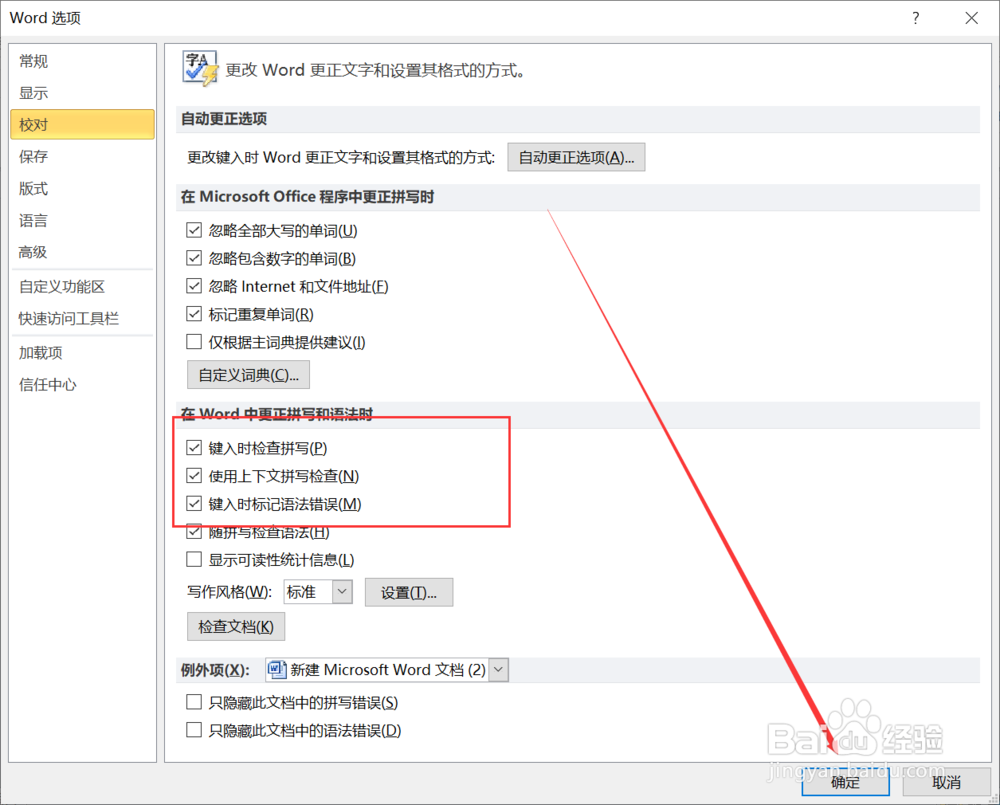Toggle 忽略 Internet 和文件地址 checkbox
Viewport: 1000px width, 805px height.
pos(194,286)
